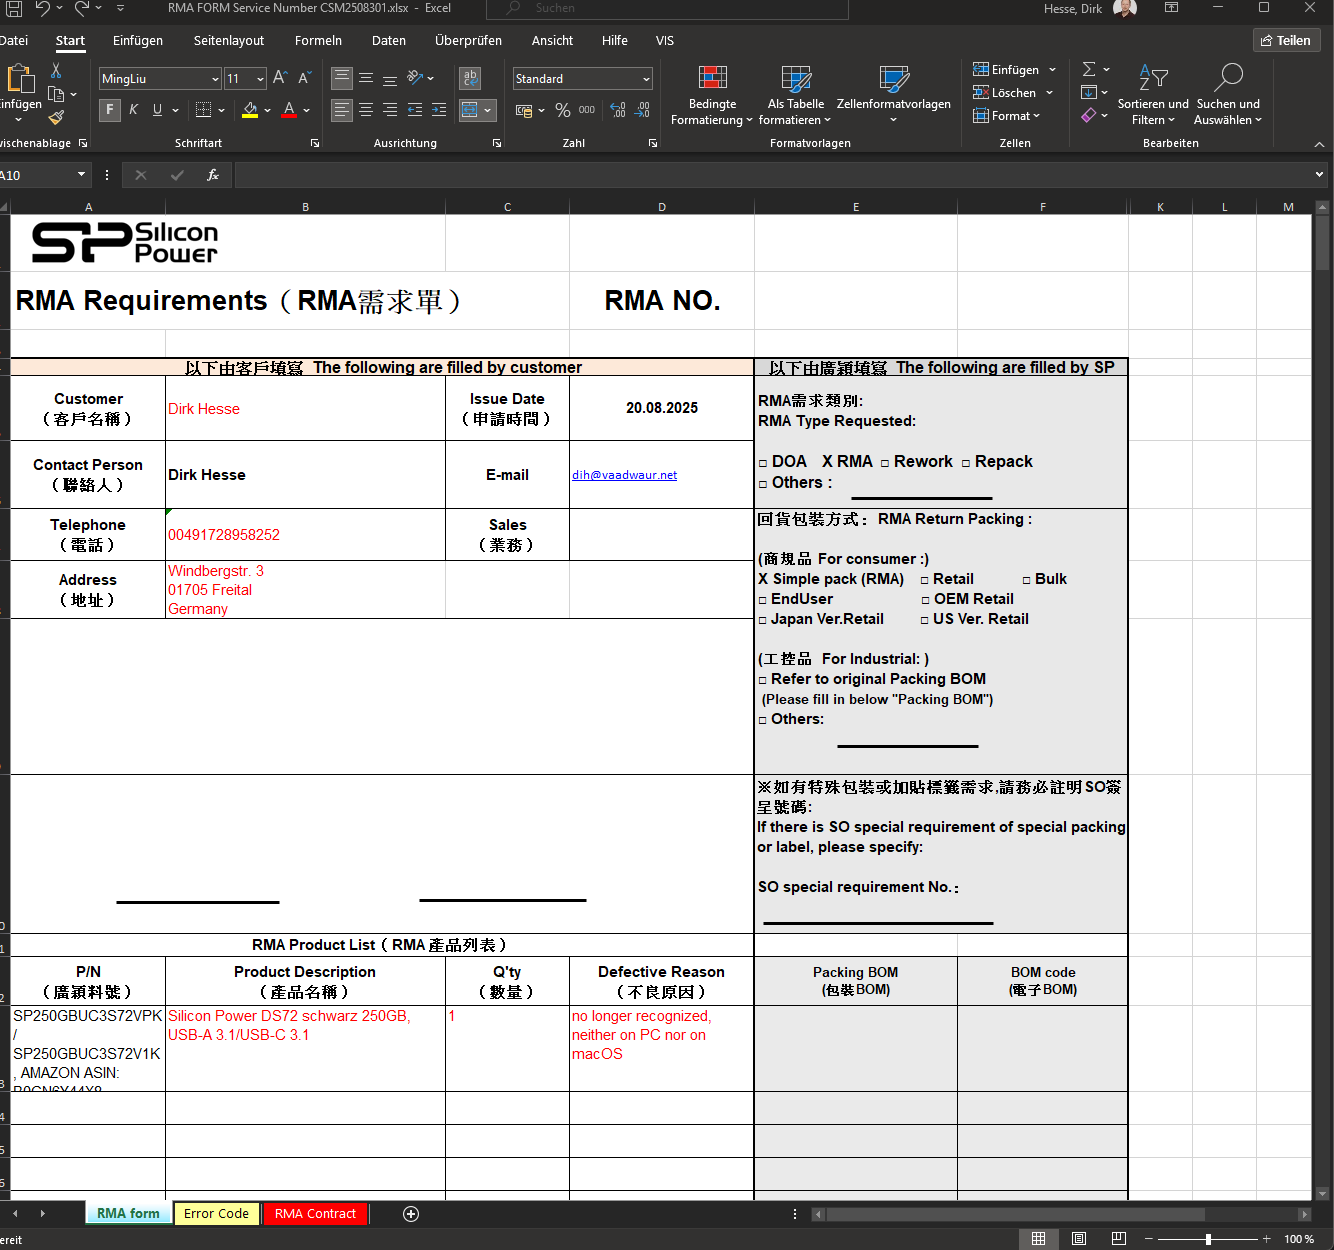Add a new sheet with the plus icon

tap(411, 1214)
